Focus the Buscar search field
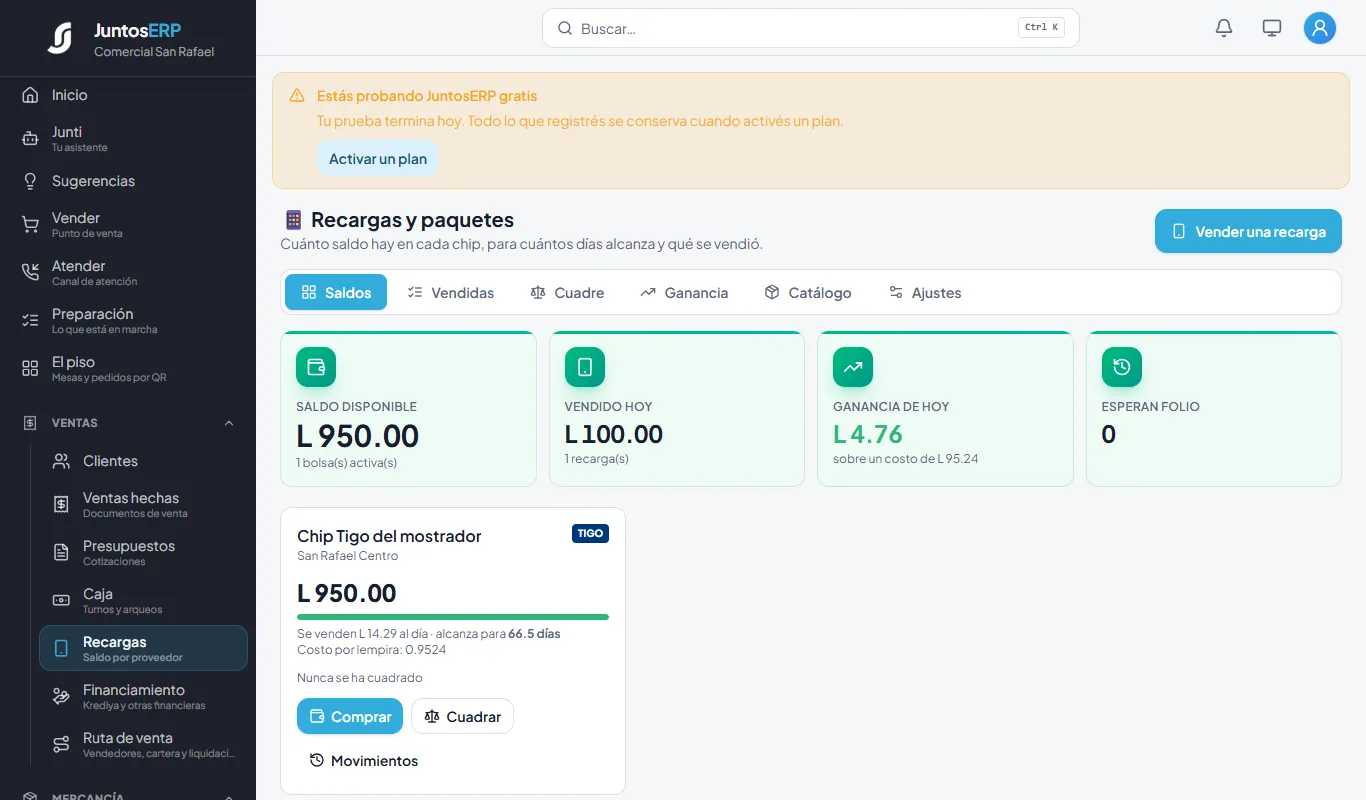 tap(811, 28)
